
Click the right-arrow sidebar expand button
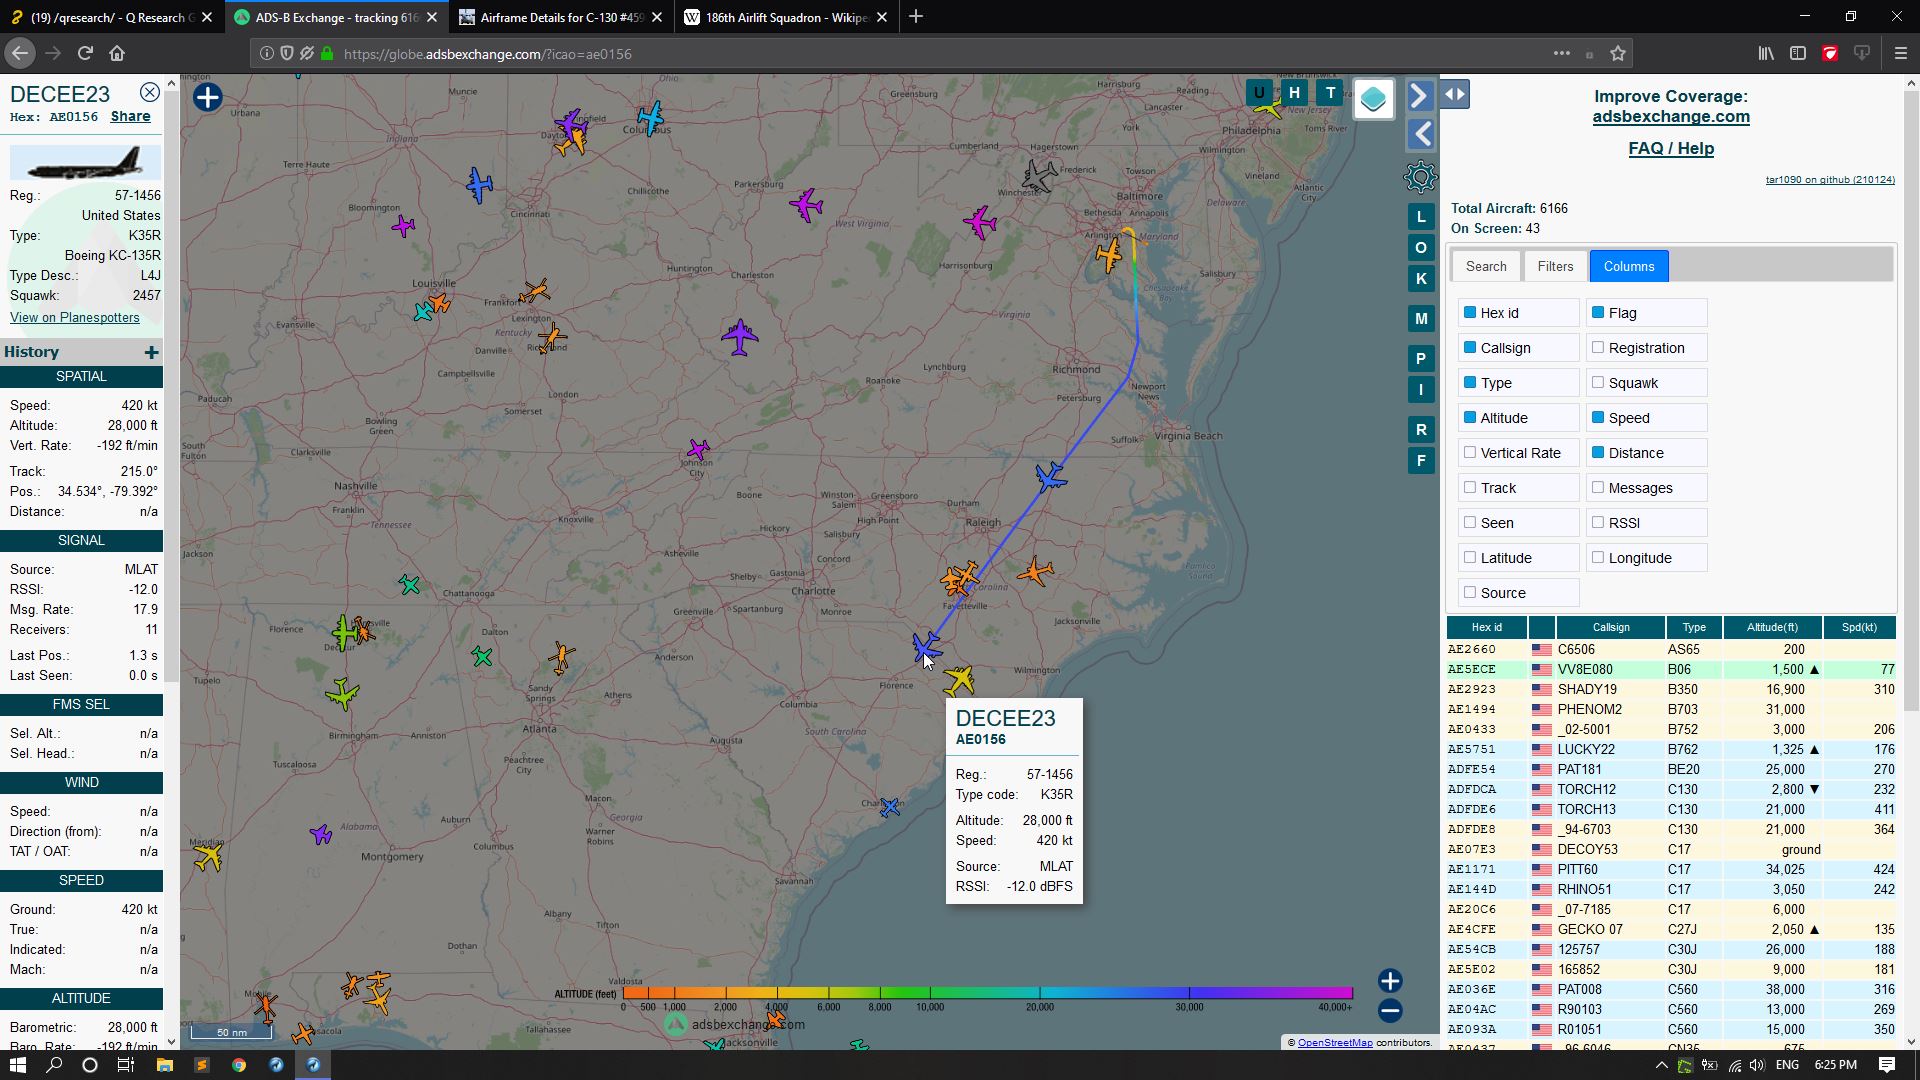pyautogui.click(x=1420, y=96)
